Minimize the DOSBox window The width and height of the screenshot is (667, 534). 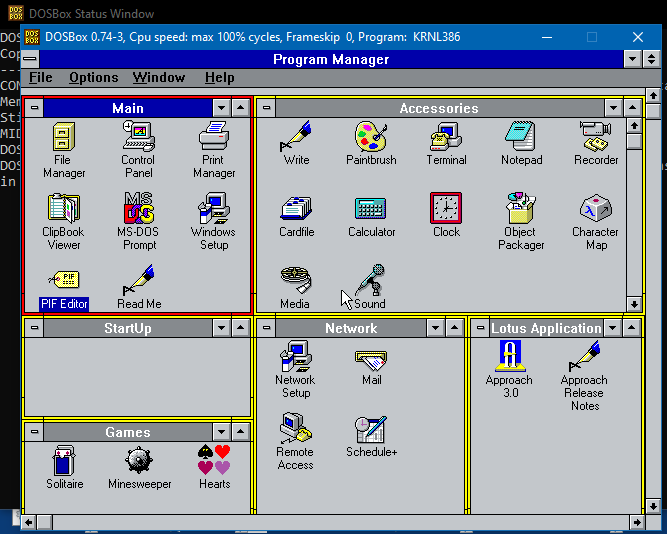(x=547, y=37)
